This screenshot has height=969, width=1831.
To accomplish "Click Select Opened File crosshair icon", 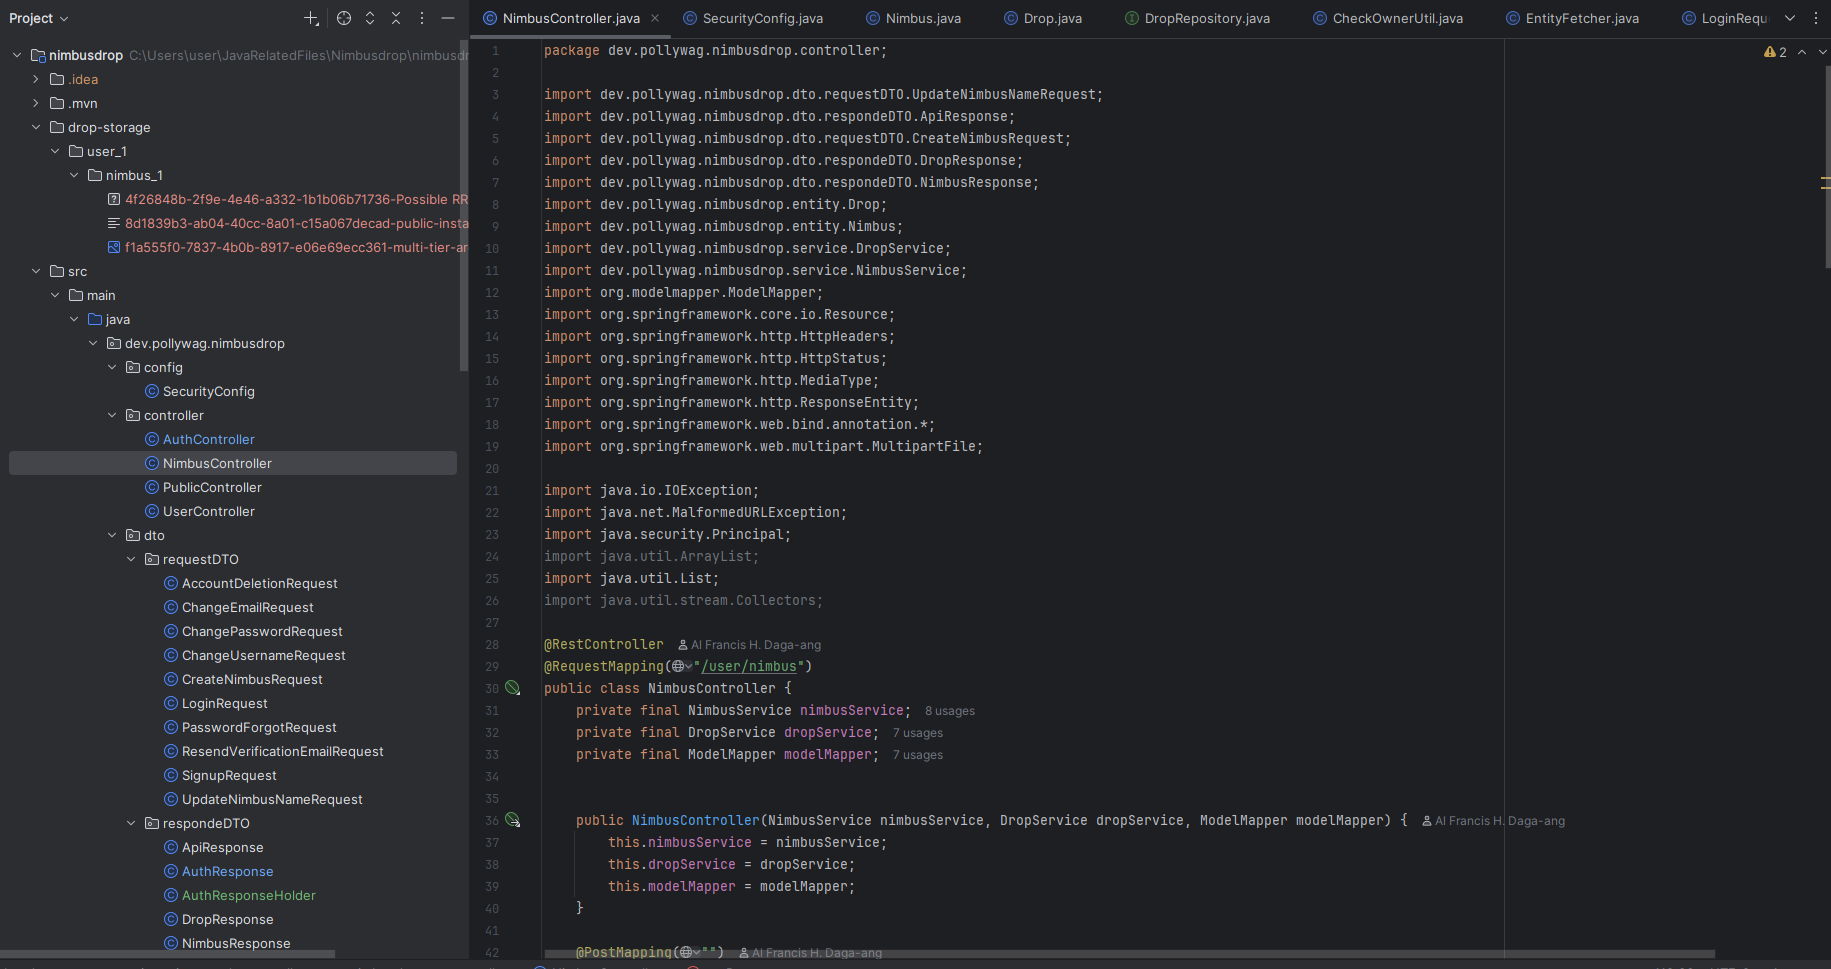I will (x=344, y=18).
